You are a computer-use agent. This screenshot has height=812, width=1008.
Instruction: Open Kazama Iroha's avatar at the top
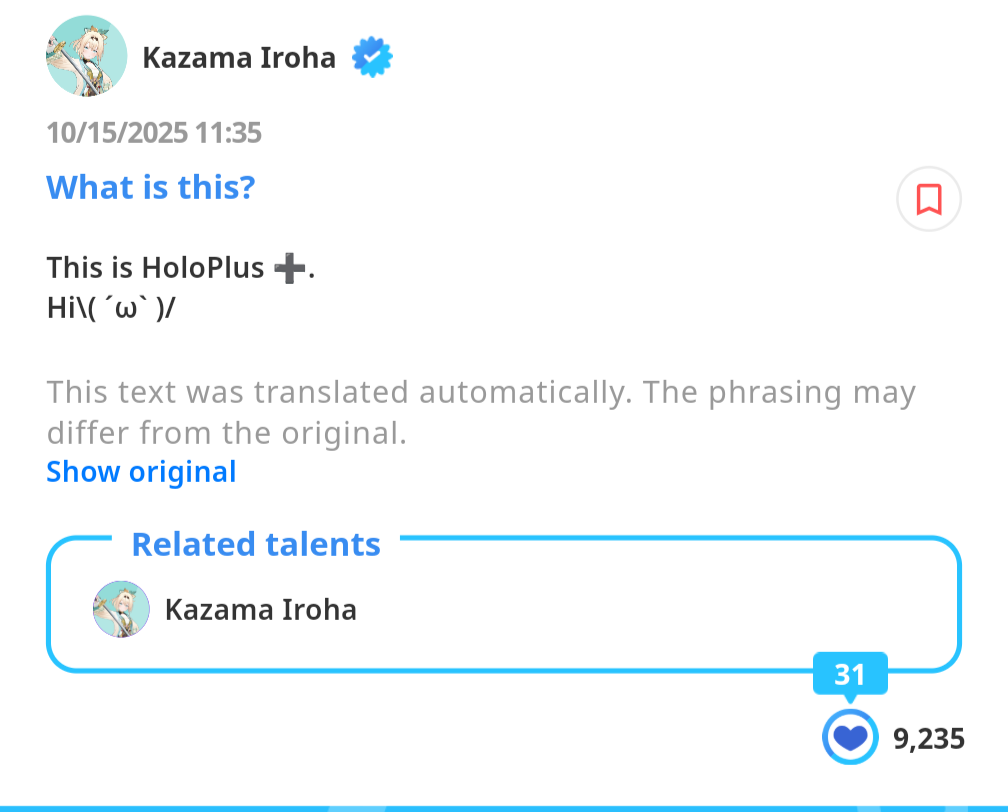click(x=87, y=56)
